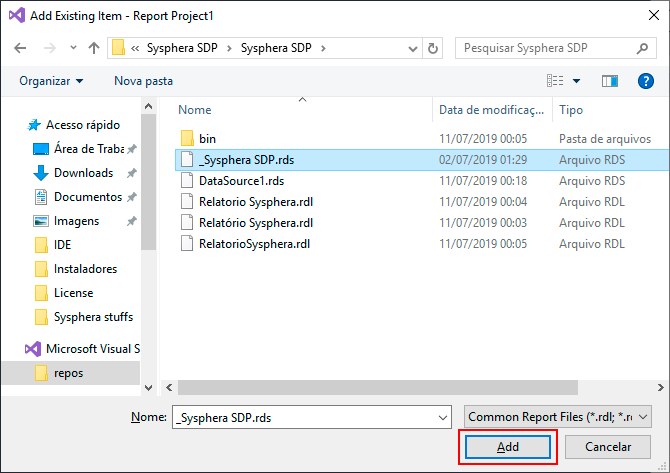Viewport: 670px width, 473px height.
Task: Change the view layout icon
Action: [x=555, y=81]
